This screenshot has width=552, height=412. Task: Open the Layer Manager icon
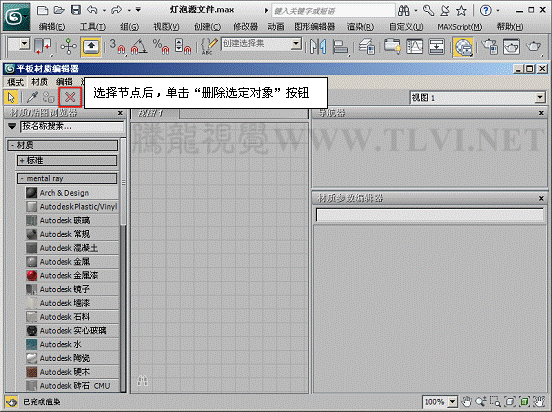(x=366, y=47)
